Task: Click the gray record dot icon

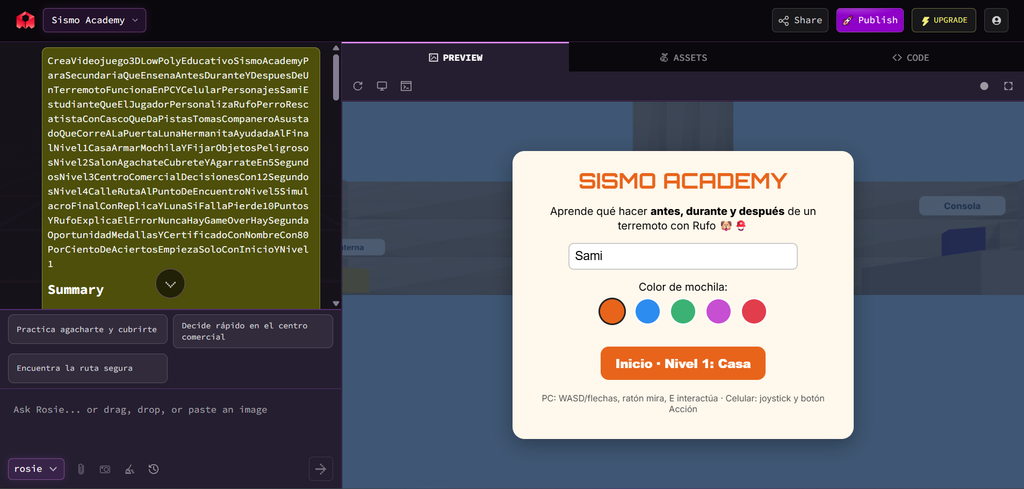Action: [984, 86]
